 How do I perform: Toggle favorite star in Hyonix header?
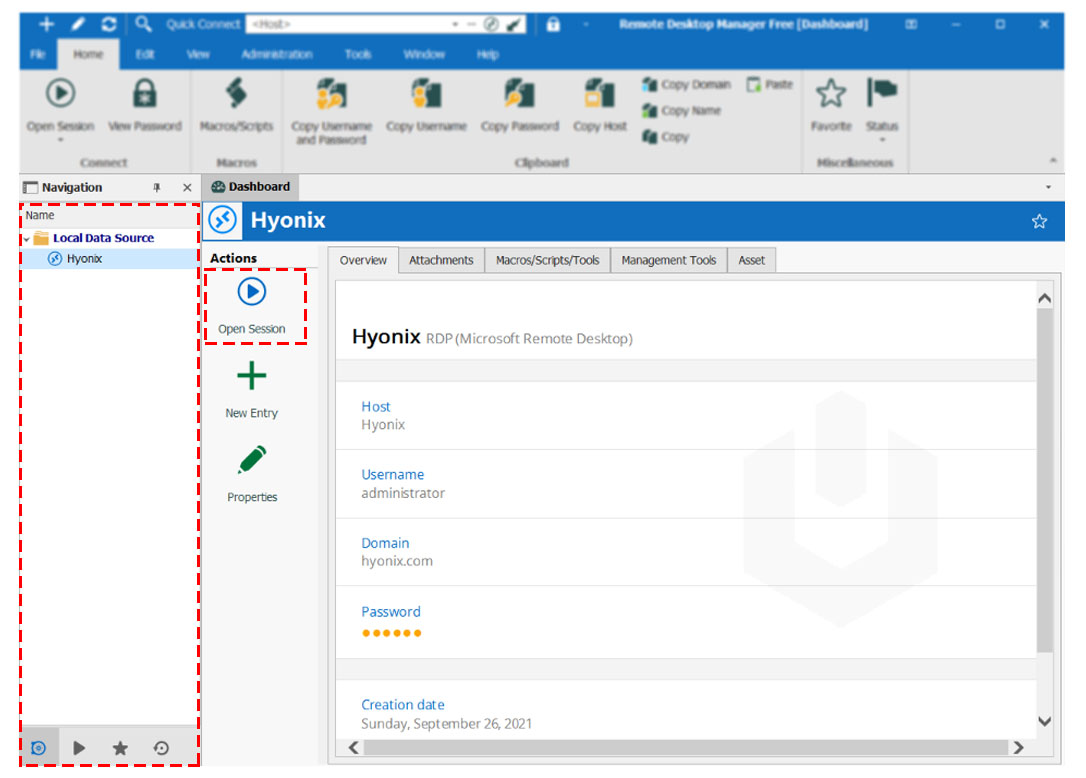[1039, 221]
